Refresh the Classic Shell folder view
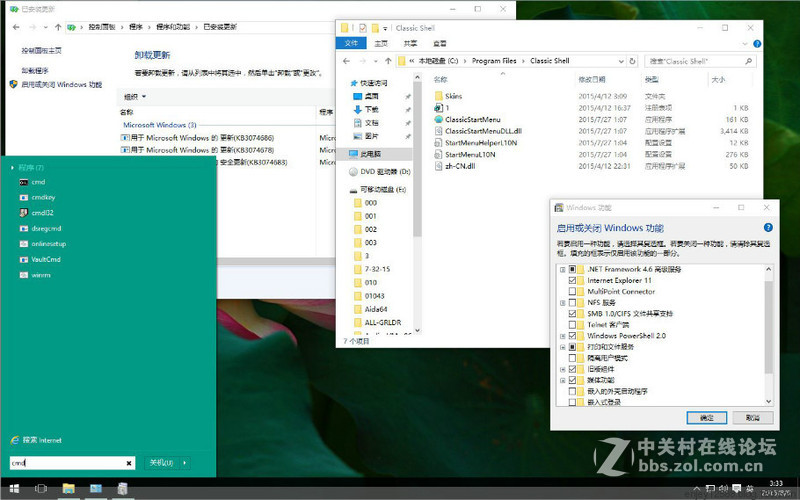 (x=633, y=61)
